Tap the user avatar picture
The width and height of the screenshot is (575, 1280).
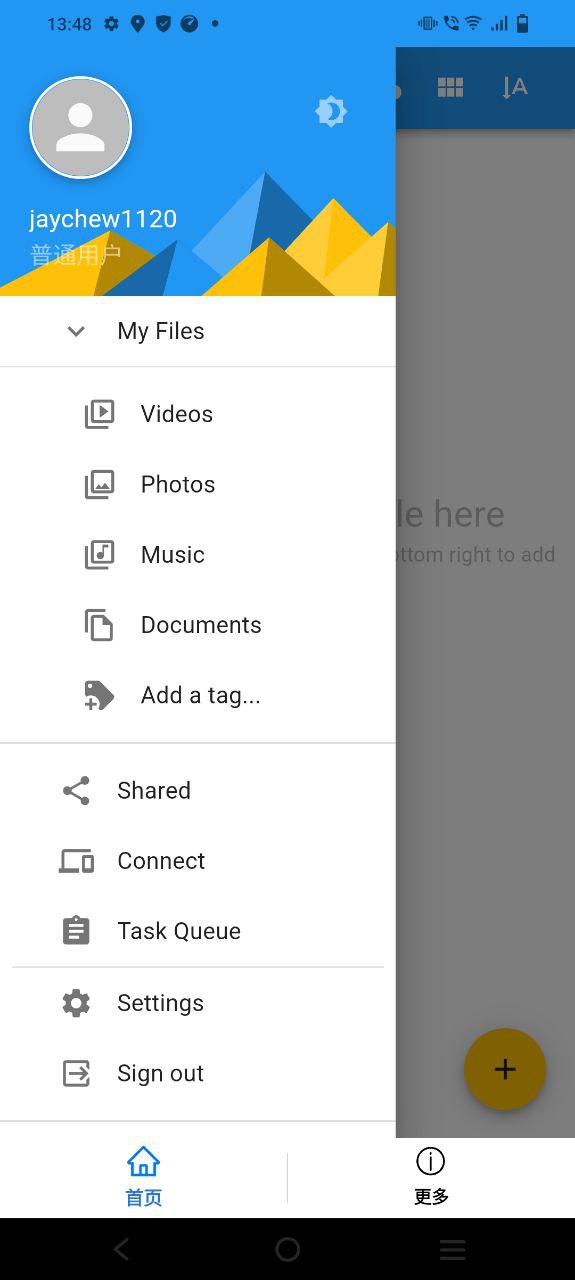click(x=81, y=128)
